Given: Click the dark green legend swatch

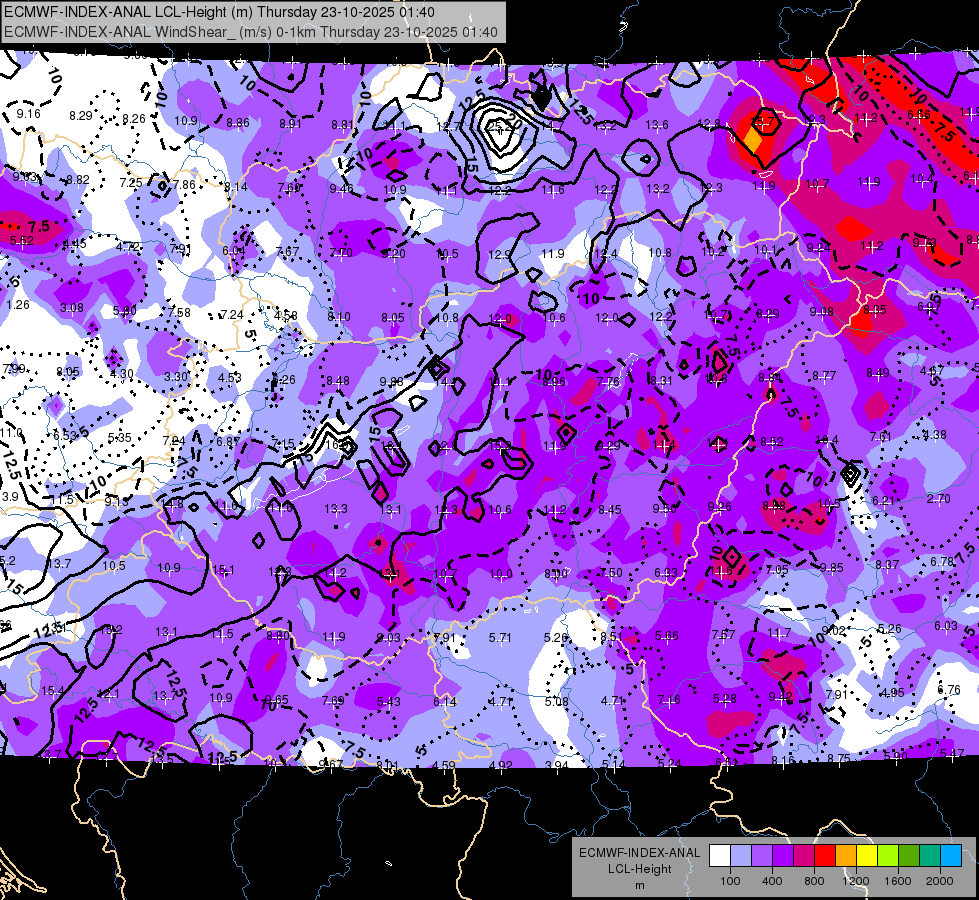Looking at the screenshot, I should click(909, 856).
